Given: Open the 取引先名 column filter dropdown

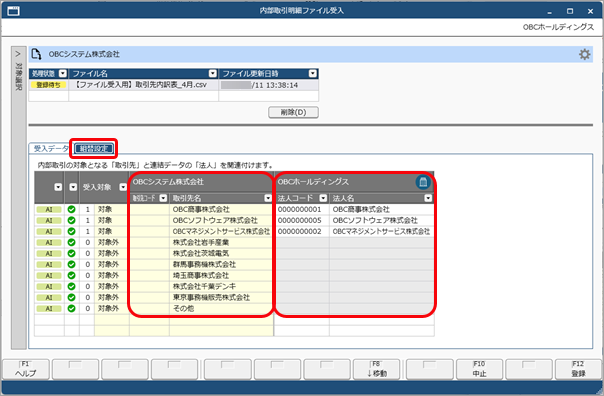Looking at the screenshot, I should coord(268,198).
